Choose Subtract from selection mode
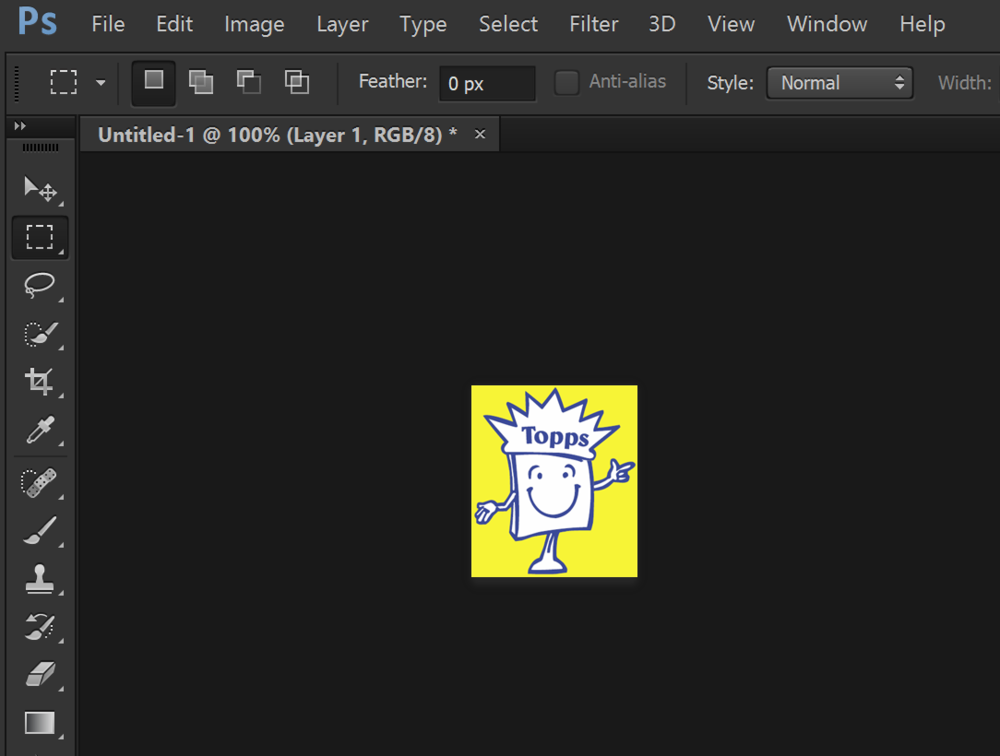This screenshot has width=1000, height=756. 249,82
